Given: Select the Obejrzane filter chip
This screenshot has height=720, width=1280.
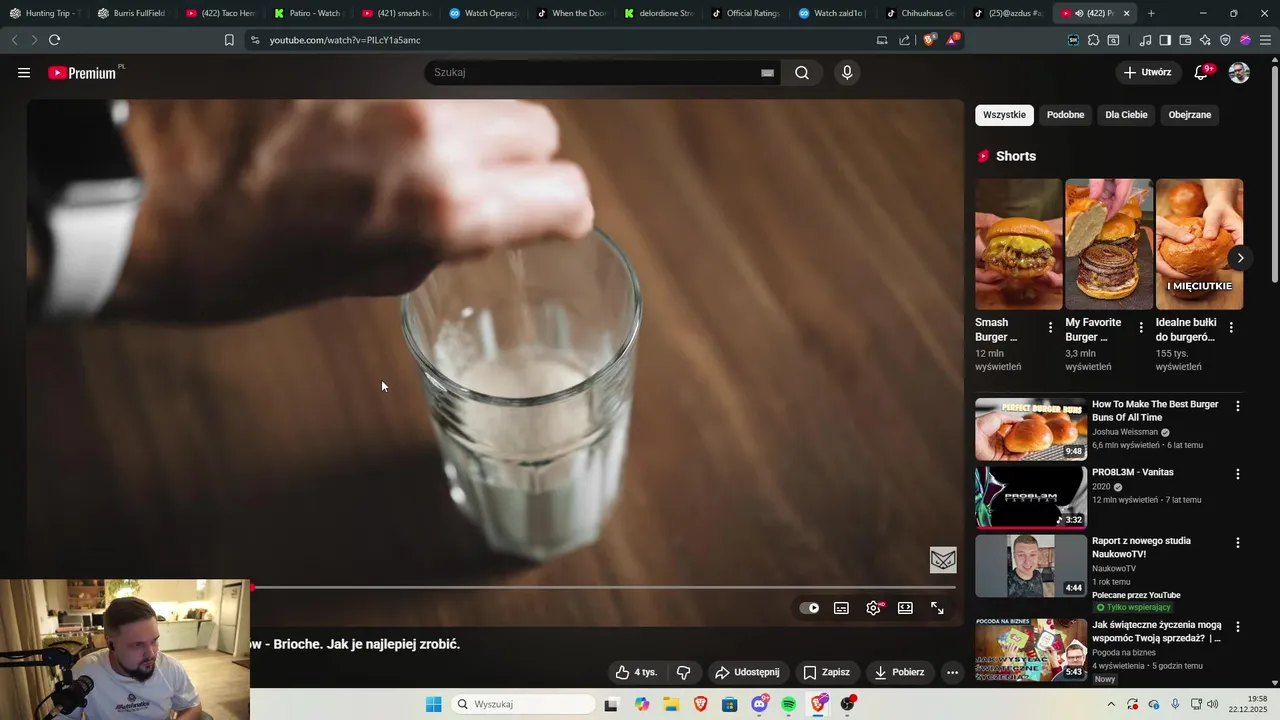Looking at the screenshot, I should coord(1189,115).
